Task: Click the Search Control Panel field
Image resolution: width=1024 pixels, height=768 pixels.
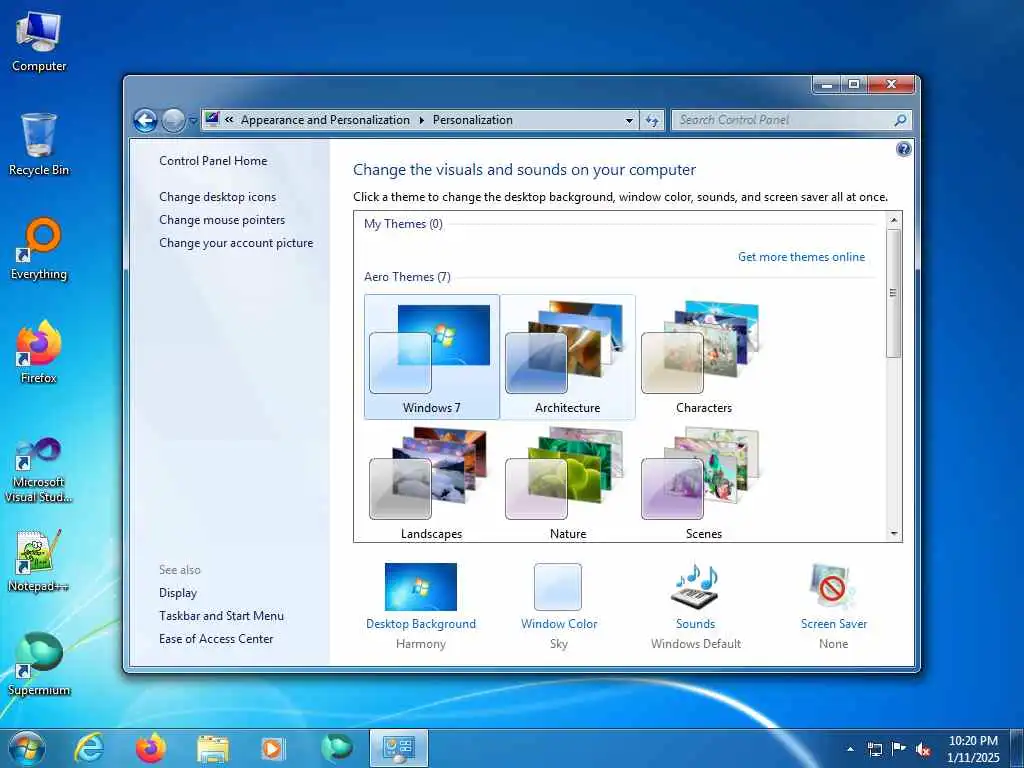Action: tap(784, 120)
